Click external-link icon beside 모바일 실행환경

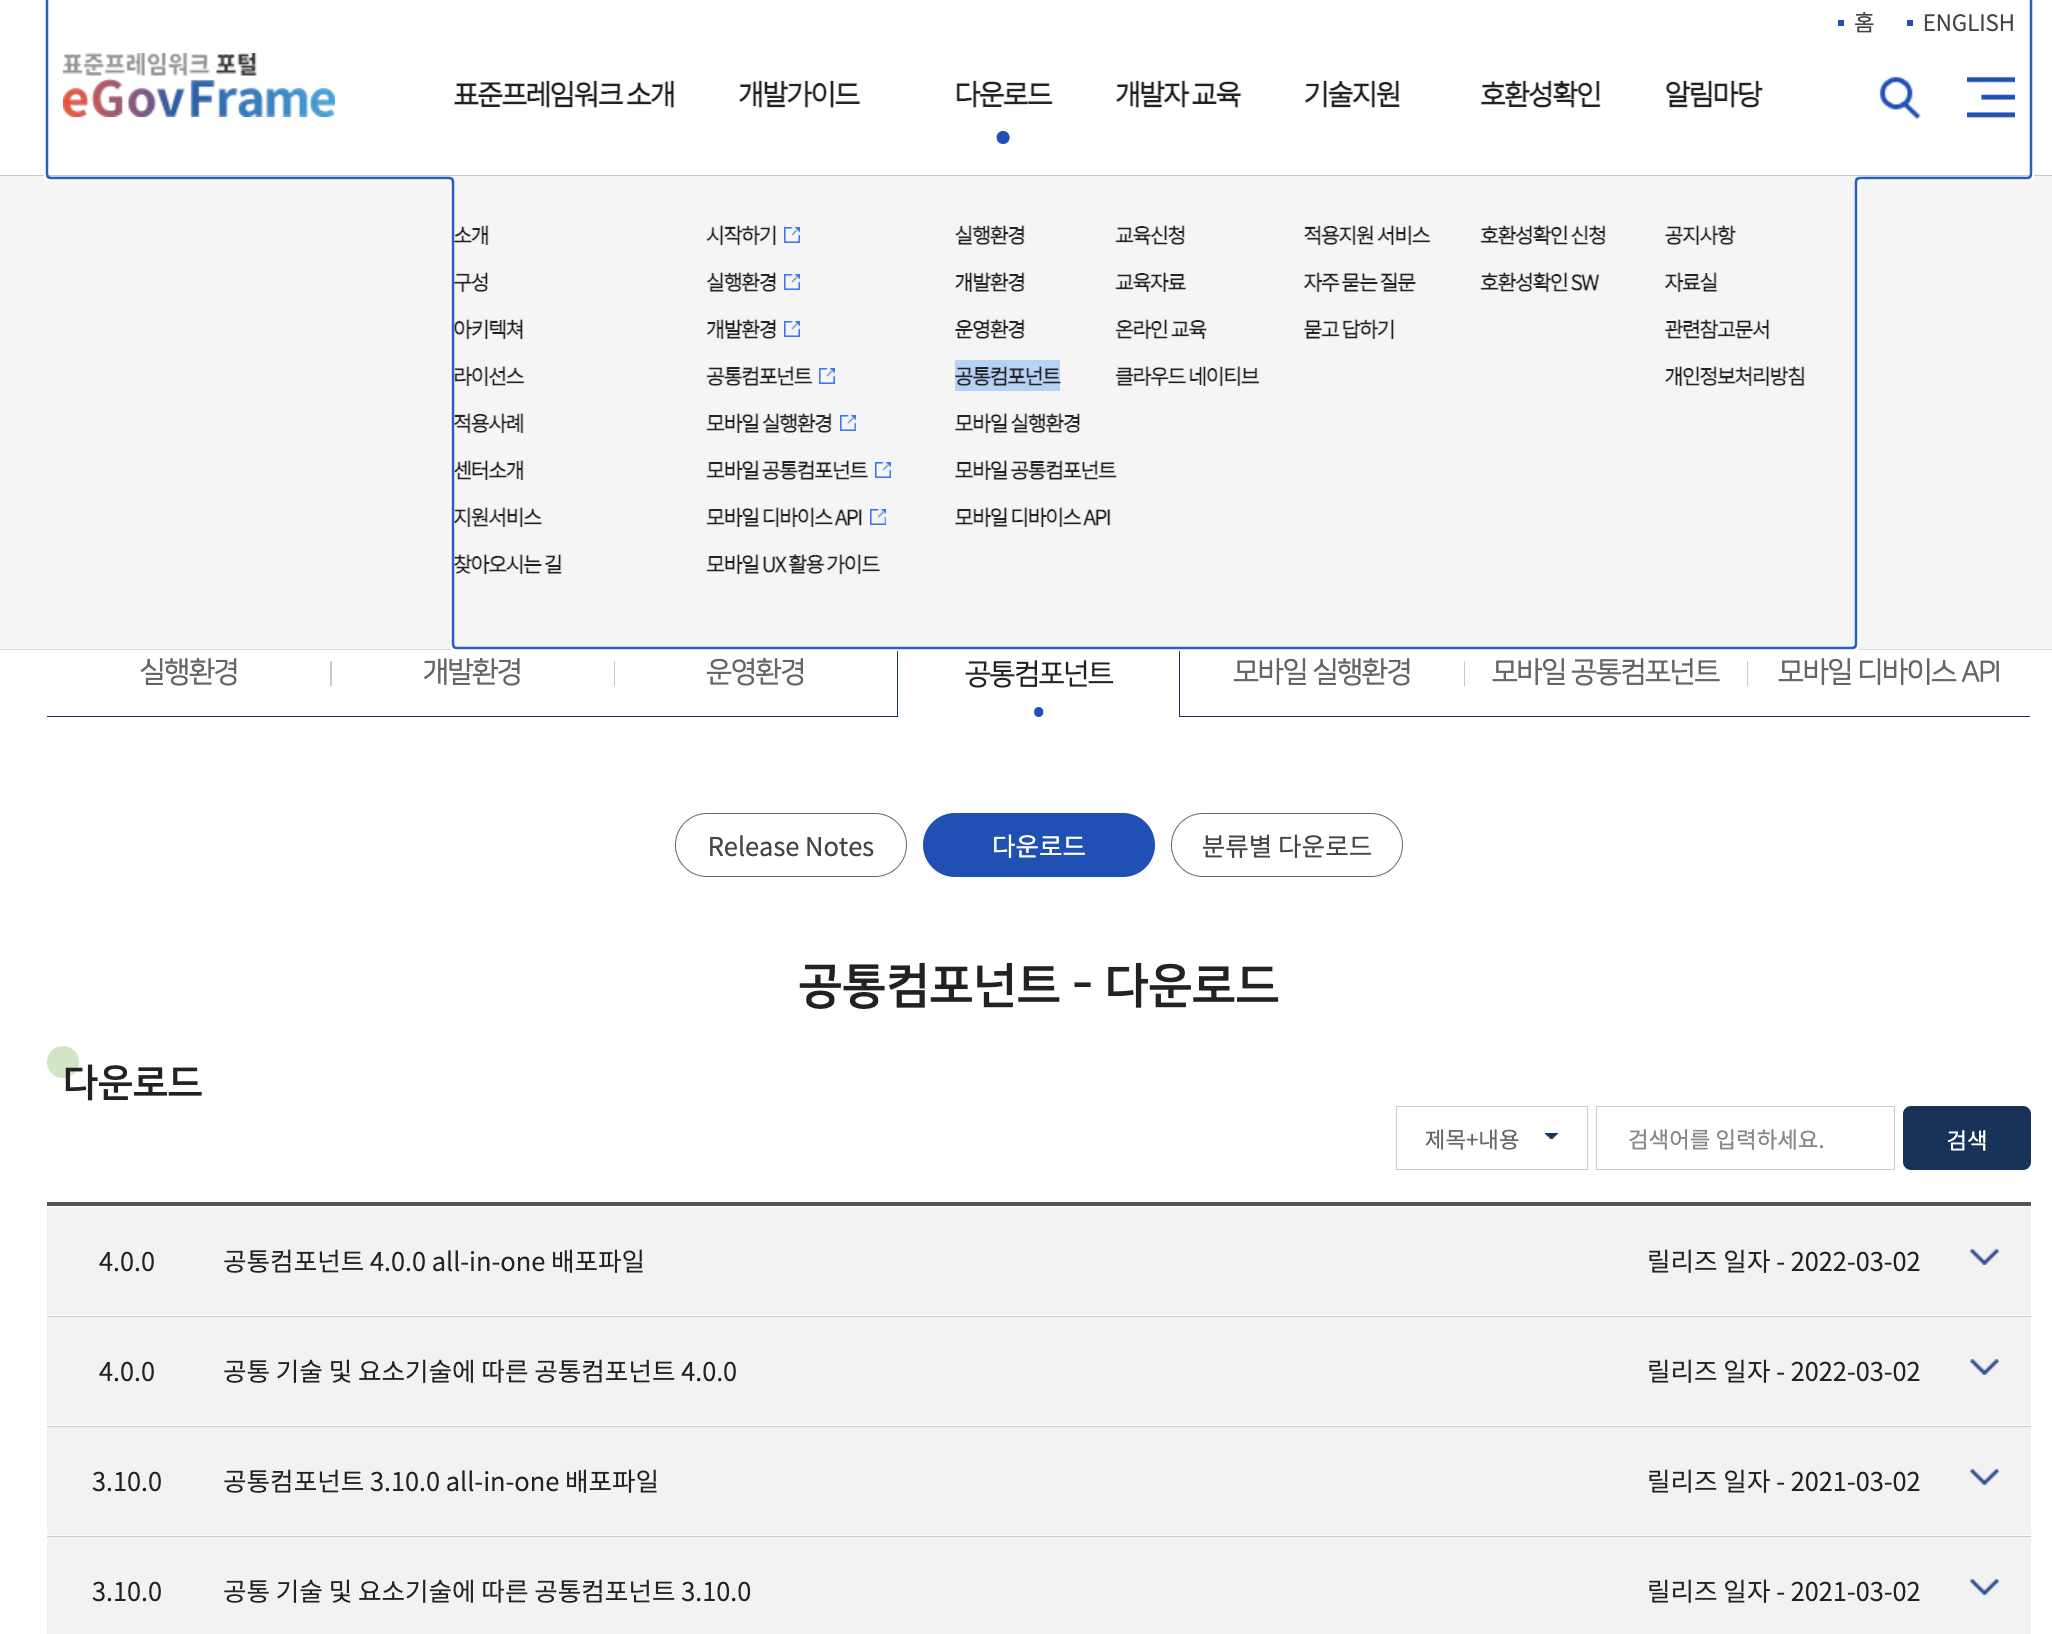(848, 423)
